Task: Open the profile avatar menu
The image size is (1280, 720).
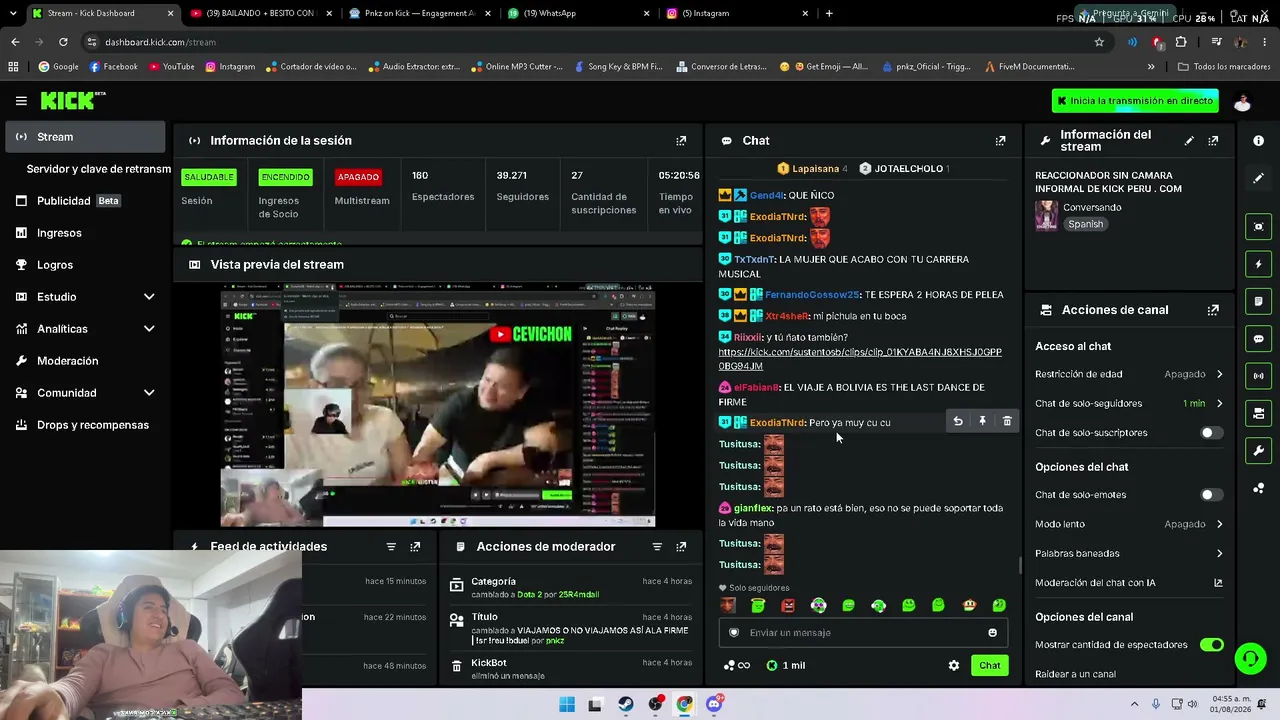Action: point(1242,101)
